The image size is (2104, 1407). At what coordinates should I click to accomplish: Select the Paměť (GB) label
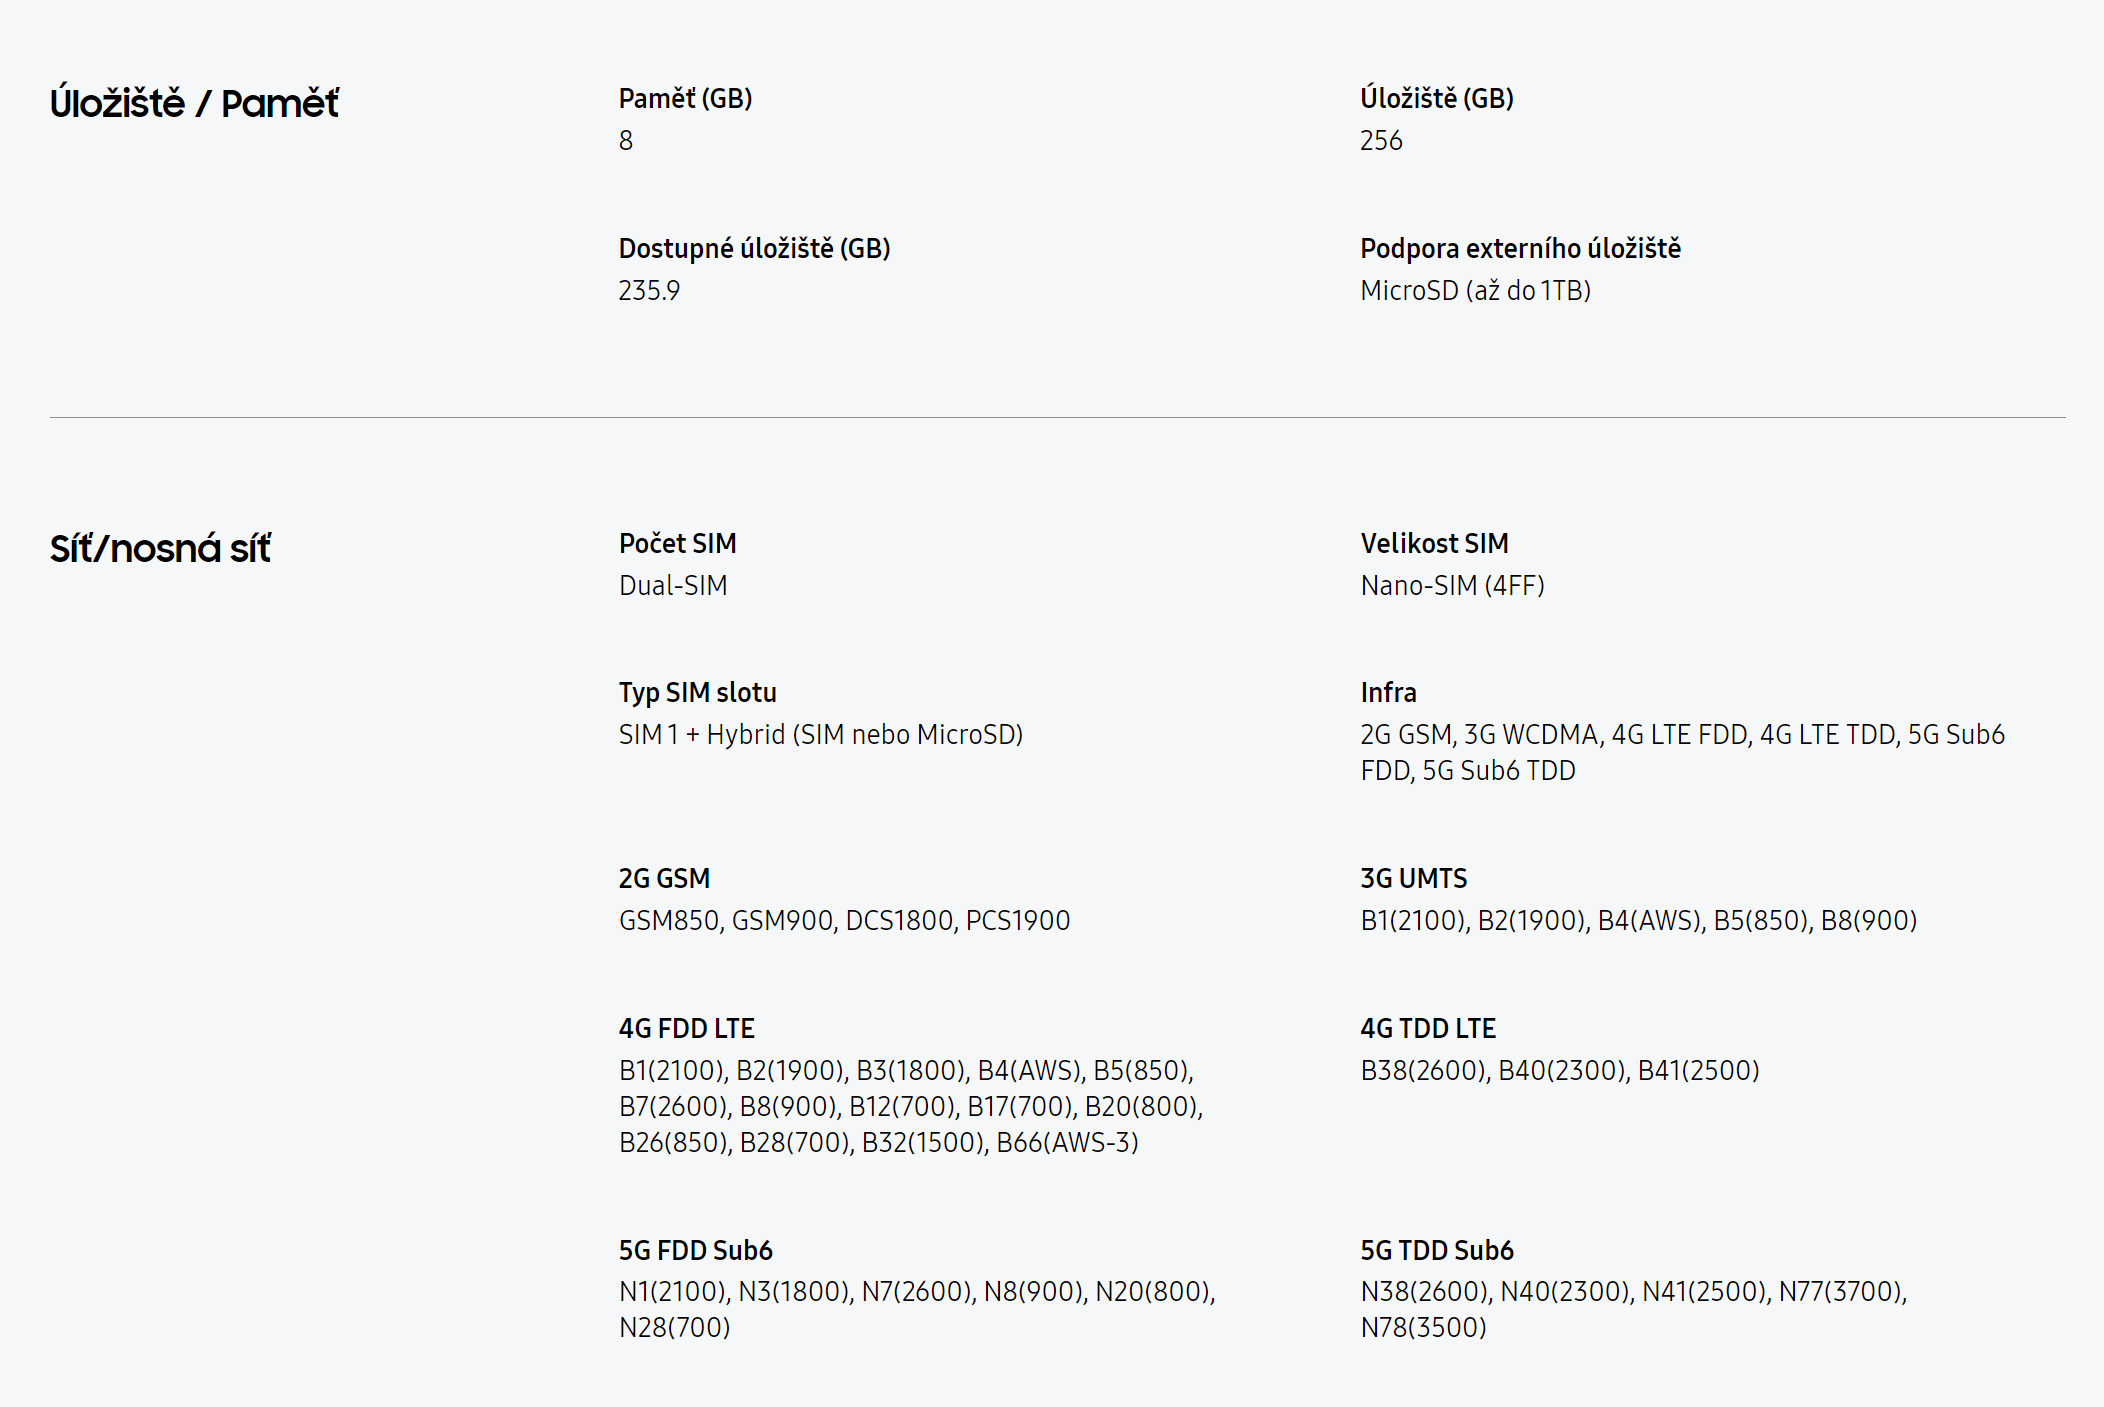[x=685, y=99]
